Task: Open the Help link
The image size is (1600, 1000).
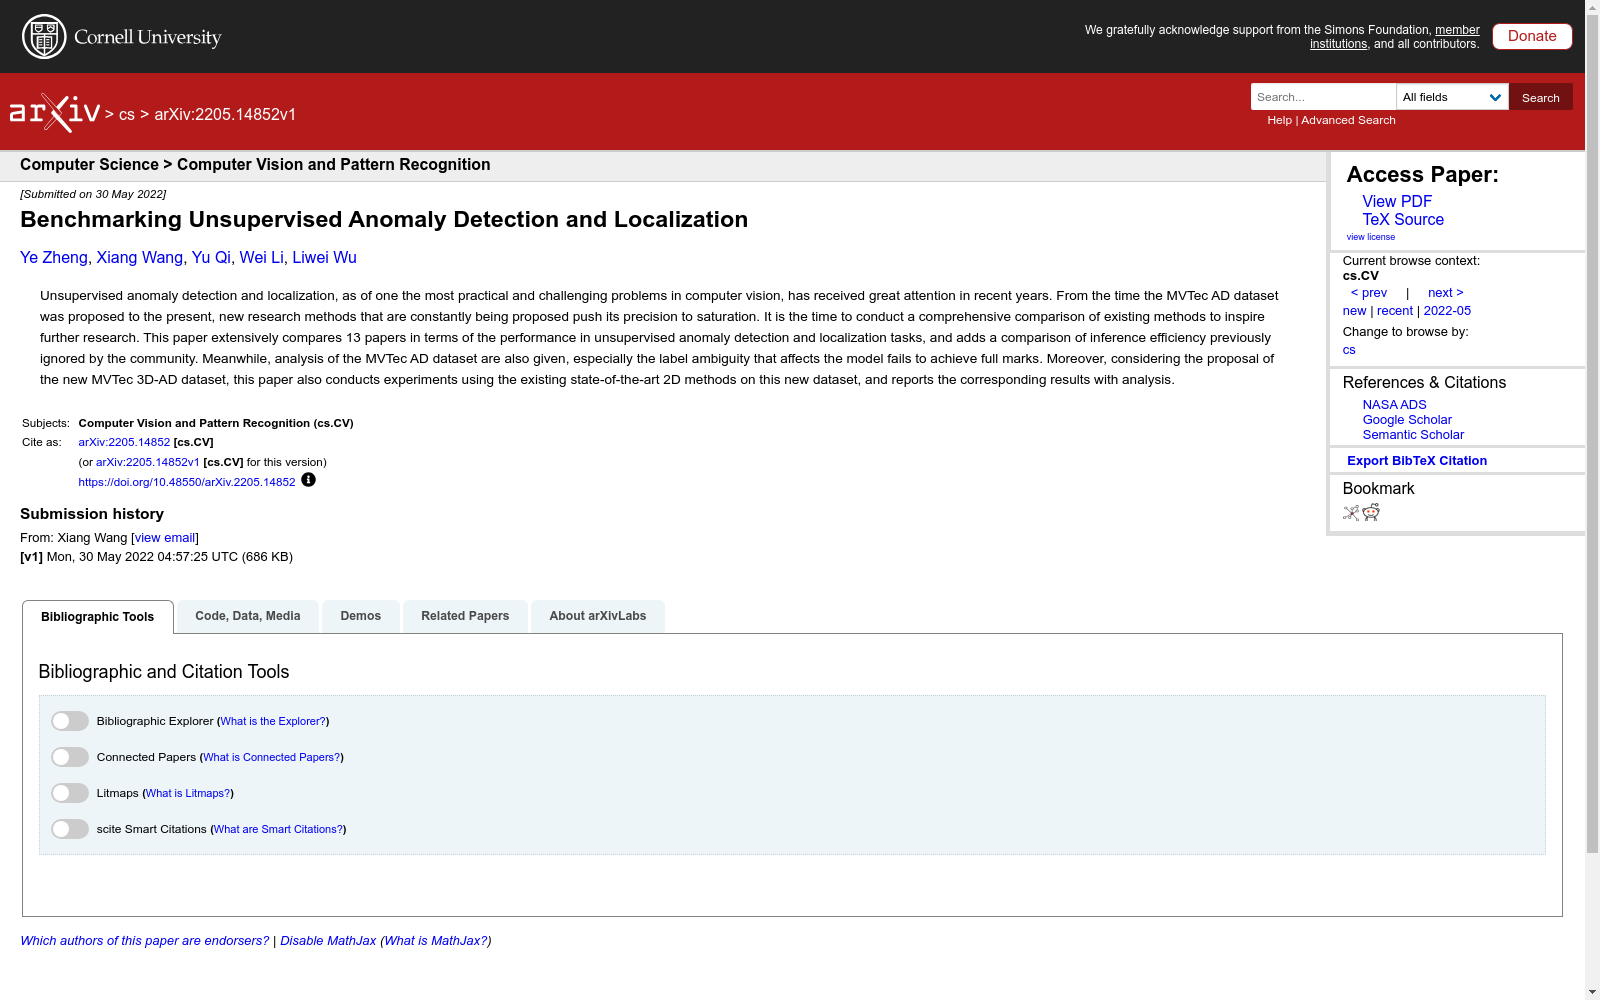Action: click(1279, 120)
